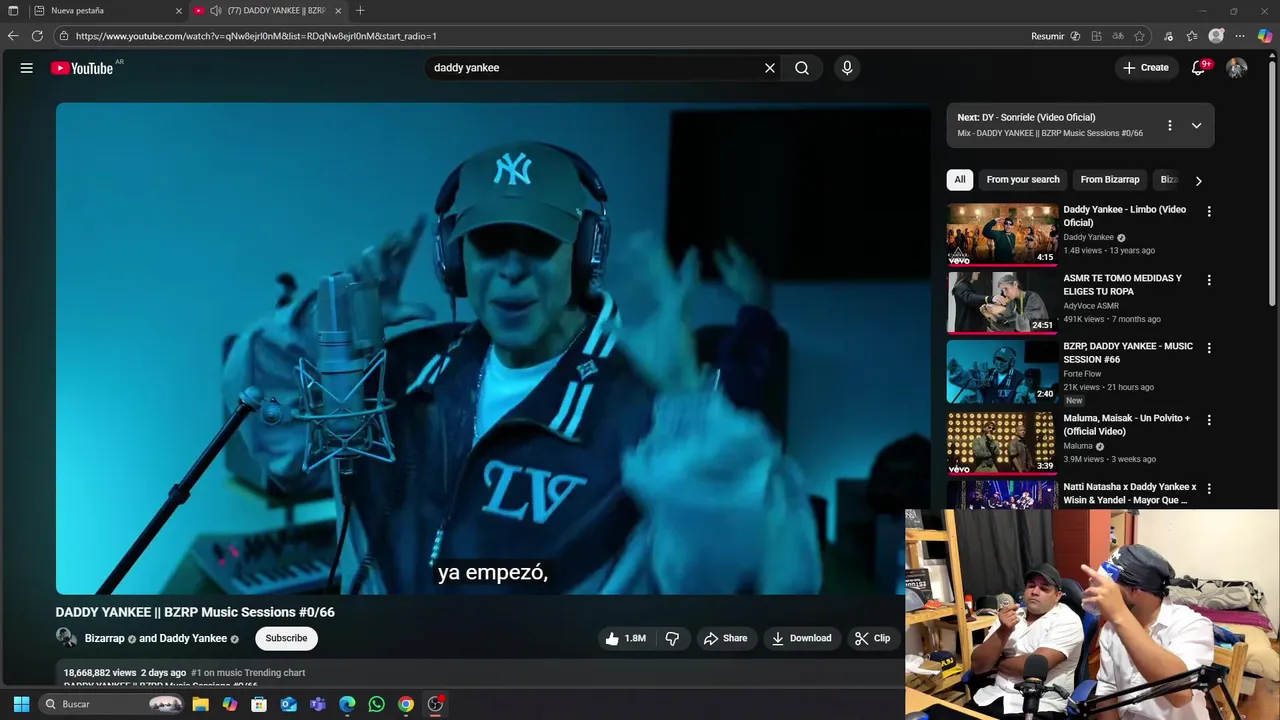Open the Maluma, Maisak - Un Polvito title
Viewport: 1280px width, 720px height.
click(x=1126, y=425)
